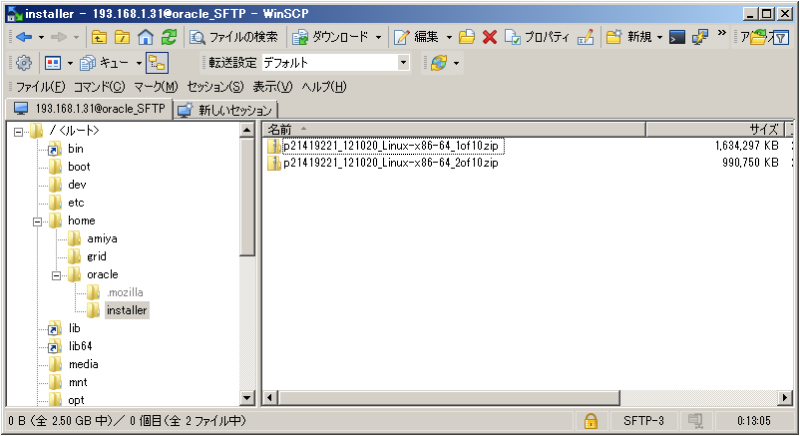Open the 転送設定 デフォルト combo box
The width and height of the screenshot is (800, 436).
pos(336,63)
